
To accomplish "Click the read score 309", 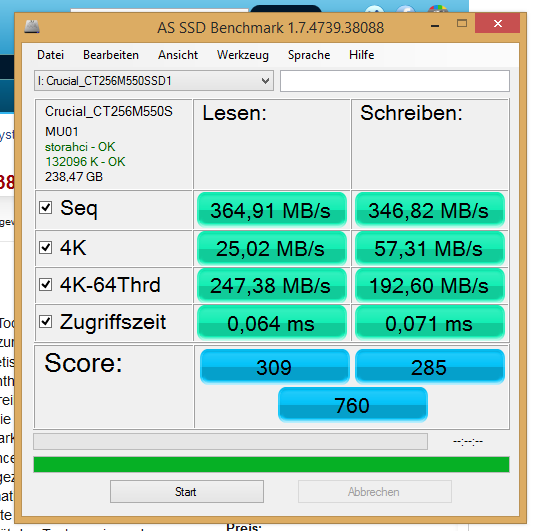I will pos(274,366).
